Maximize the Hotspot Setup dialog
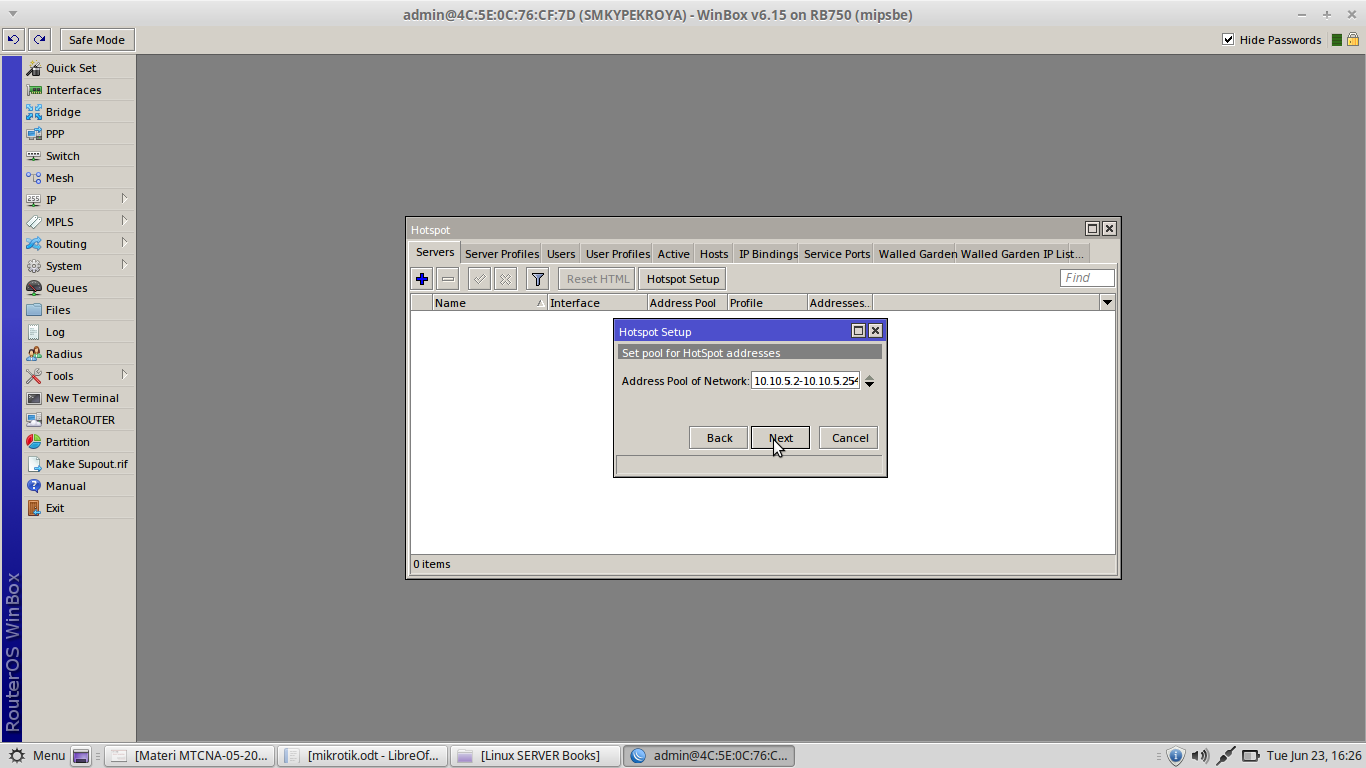The image size is (1366, 768). pos(858,331)
